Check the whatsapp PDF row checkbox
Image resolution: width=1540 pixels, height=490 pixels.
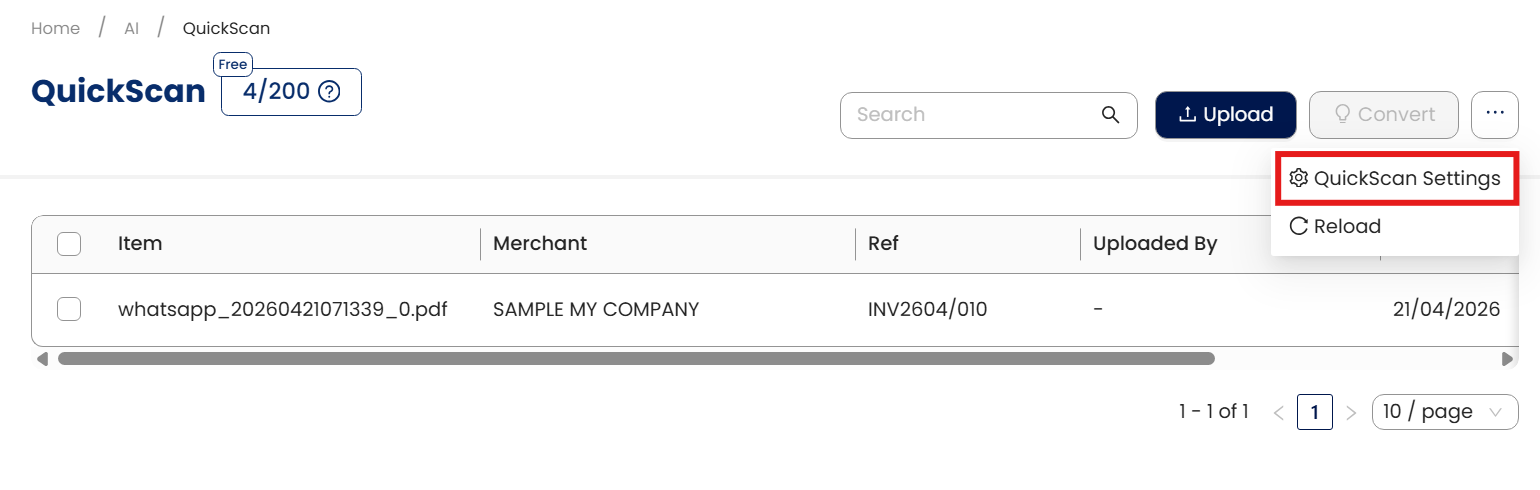pos(69,309)
